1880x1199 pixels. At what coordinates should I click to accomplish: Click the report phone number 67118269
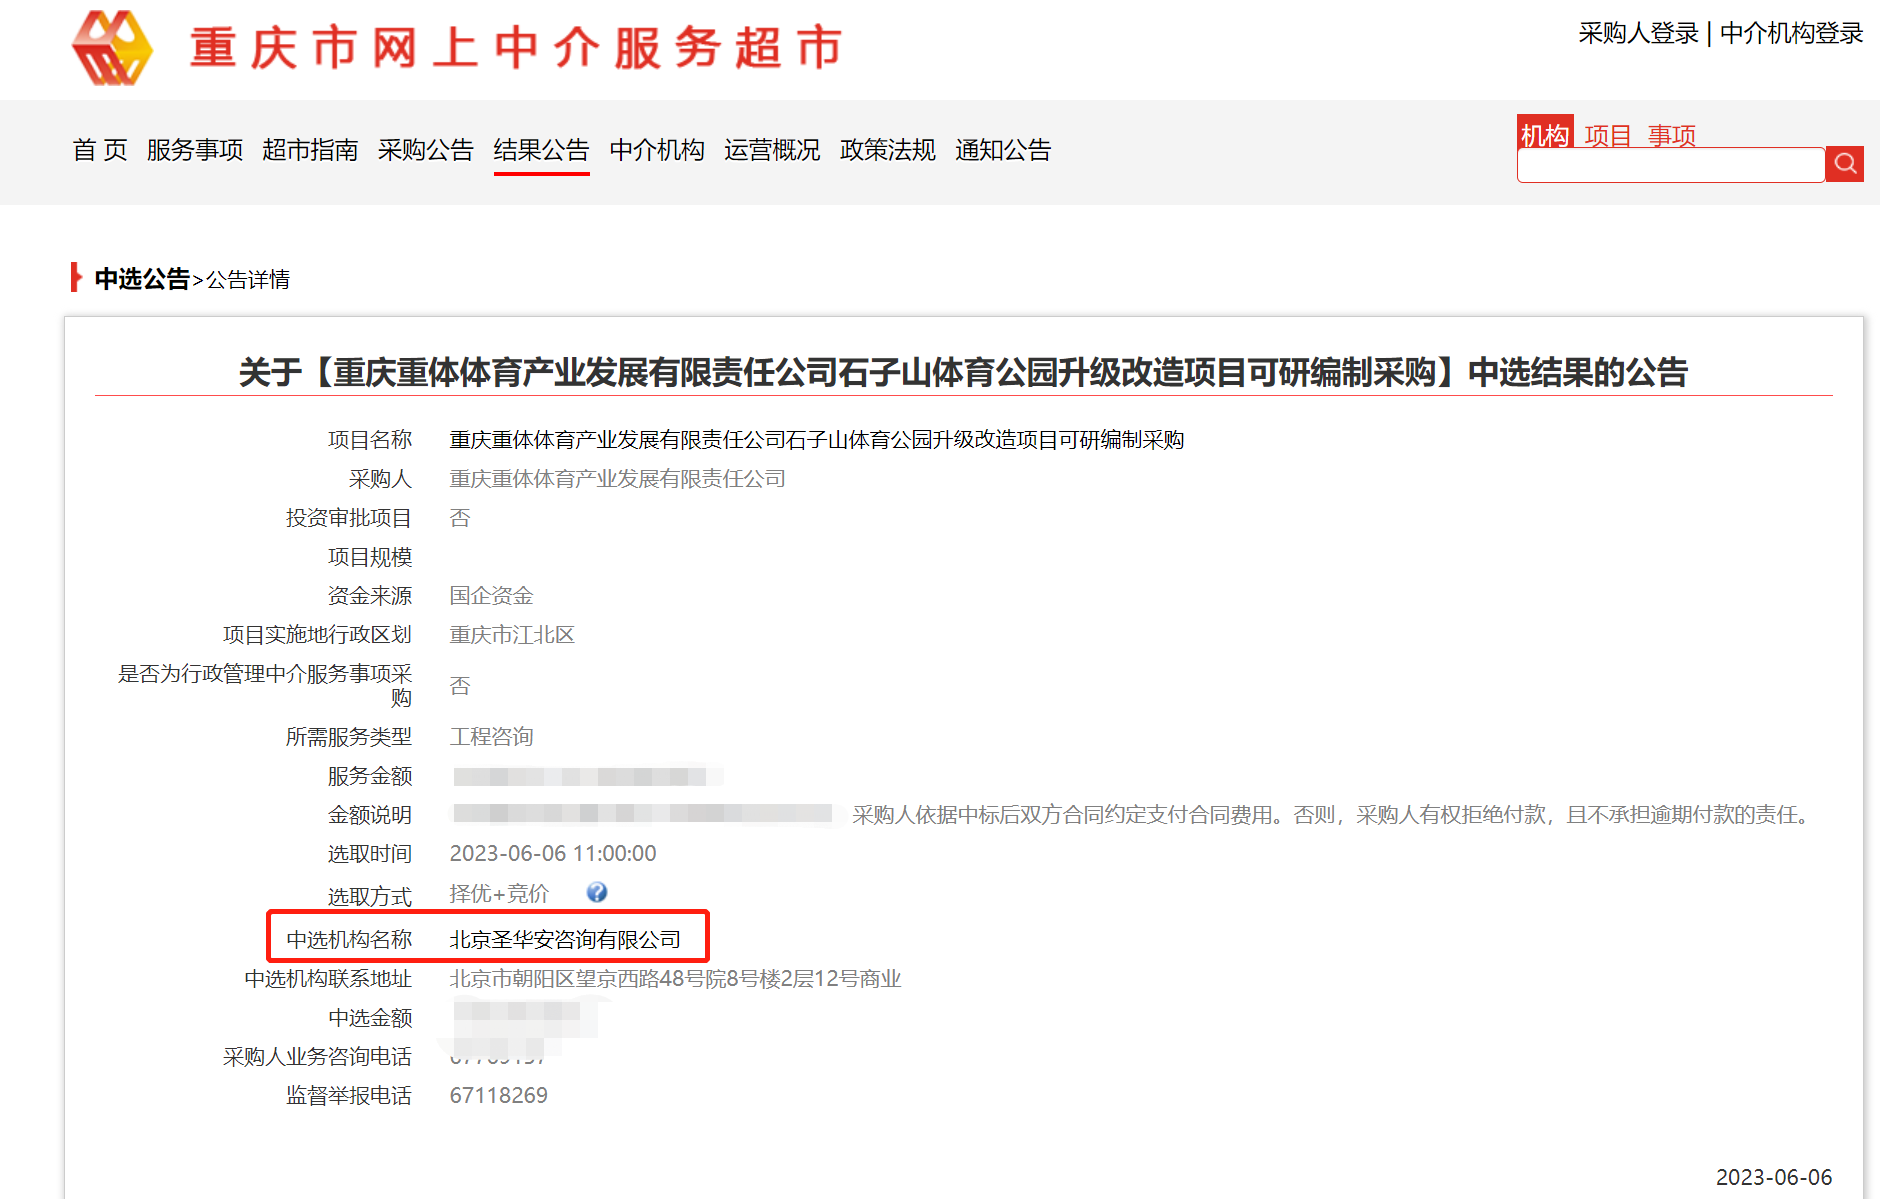(x=498, y=1096)
